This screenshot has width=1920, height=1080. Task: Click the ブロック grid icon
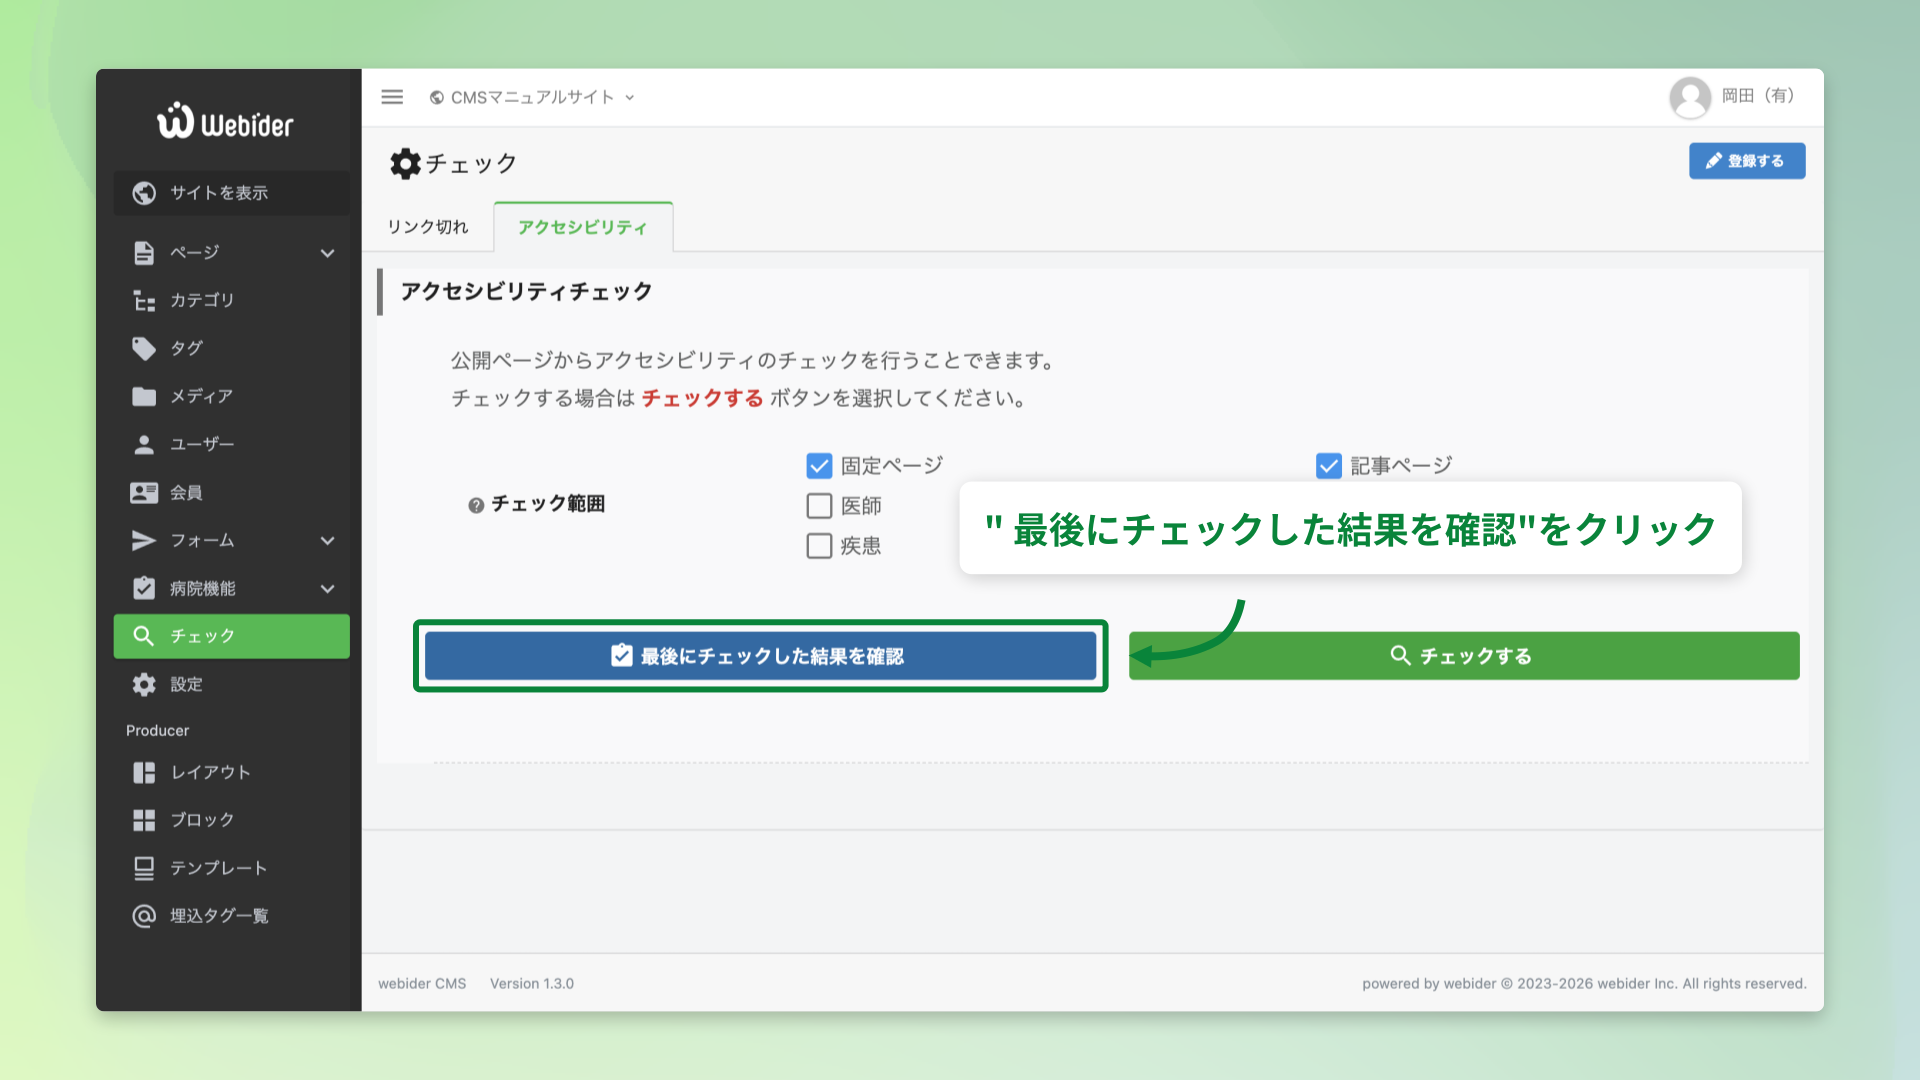[x=144, y=820]
